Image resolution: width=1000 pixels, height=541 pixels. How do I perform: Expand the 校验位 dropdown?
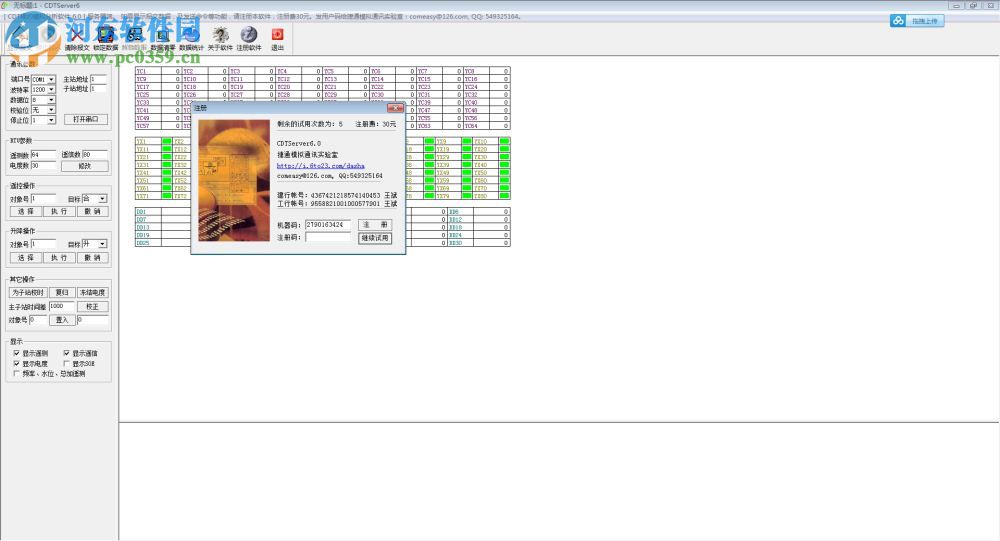52,110
